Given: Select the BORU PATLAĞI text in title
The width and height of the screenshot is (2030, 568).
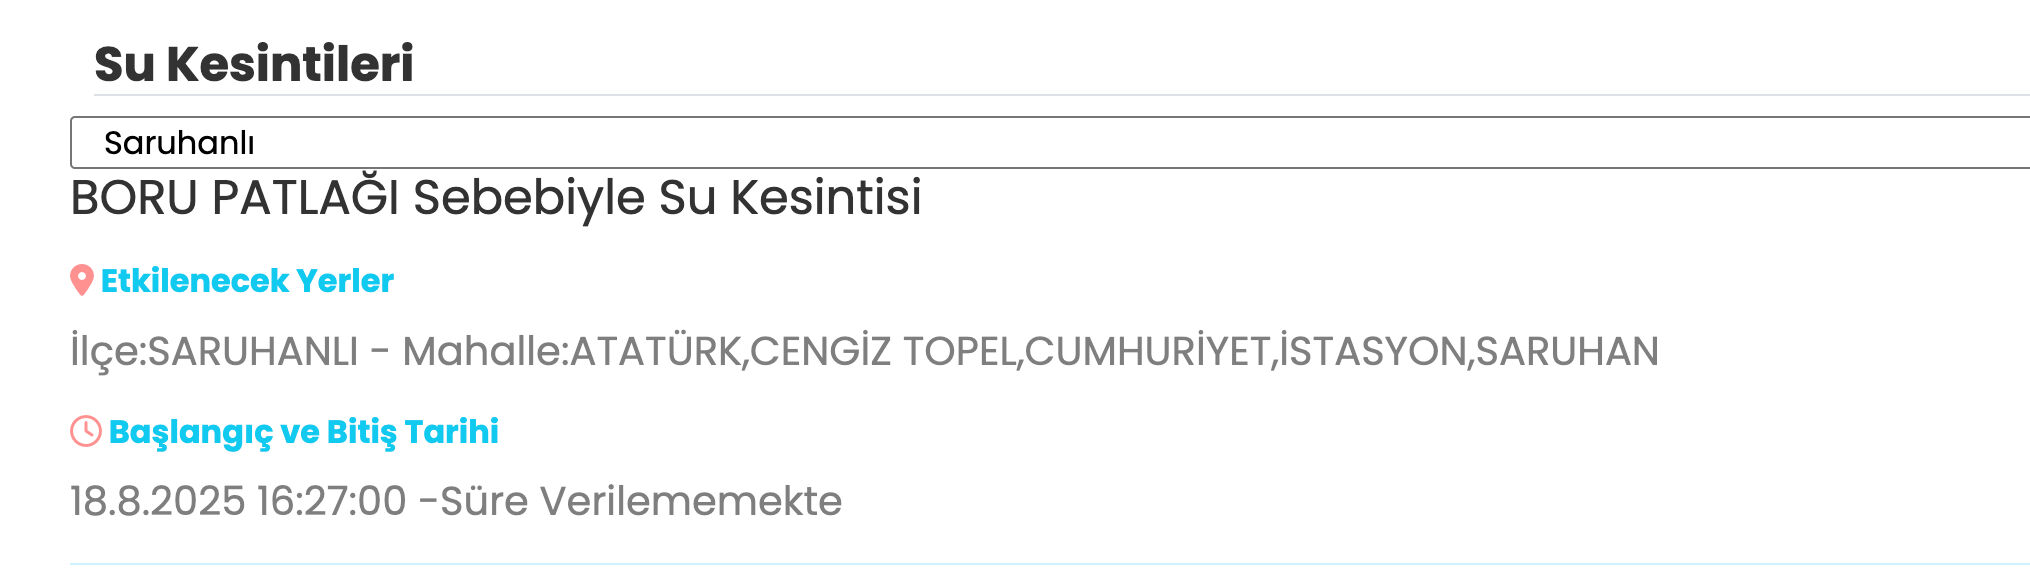Looking at the screenshot, I should tap(235, 197).
